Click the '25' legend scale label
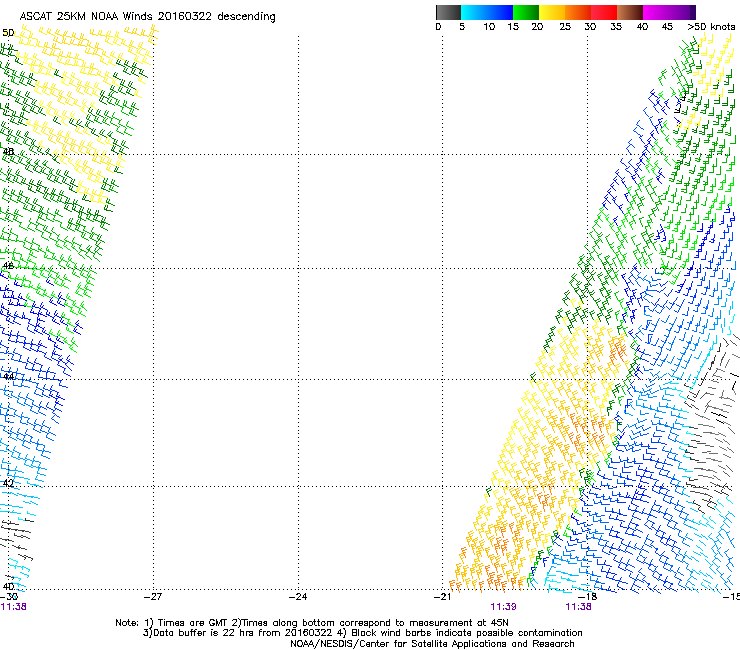Image resolution: width=740 pixels, height=650 pixels. pyautogui.click(x=565, y=27)
